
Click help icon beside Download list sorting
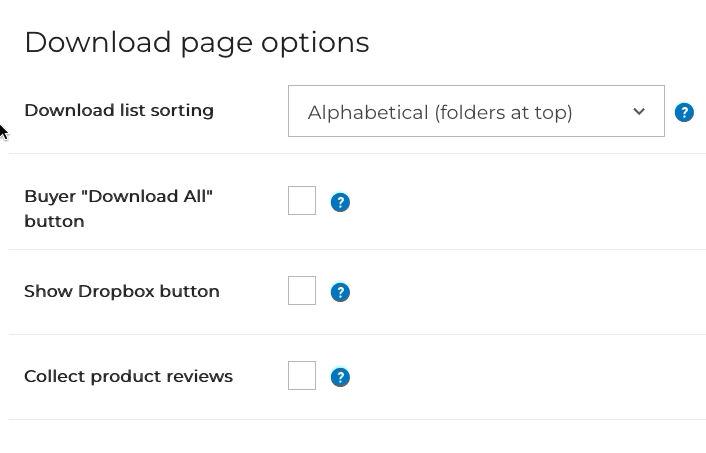pos(684,112)
